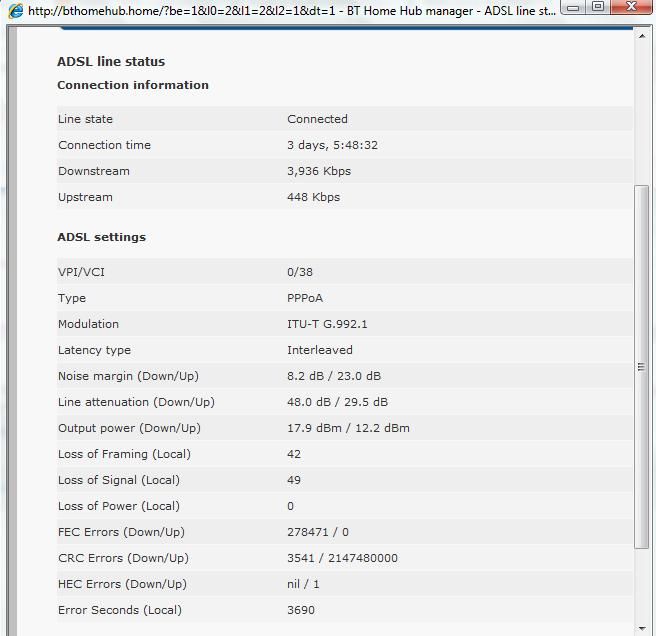
Task: Click the ADSL settings heading
Action: [x=101, y=237]
